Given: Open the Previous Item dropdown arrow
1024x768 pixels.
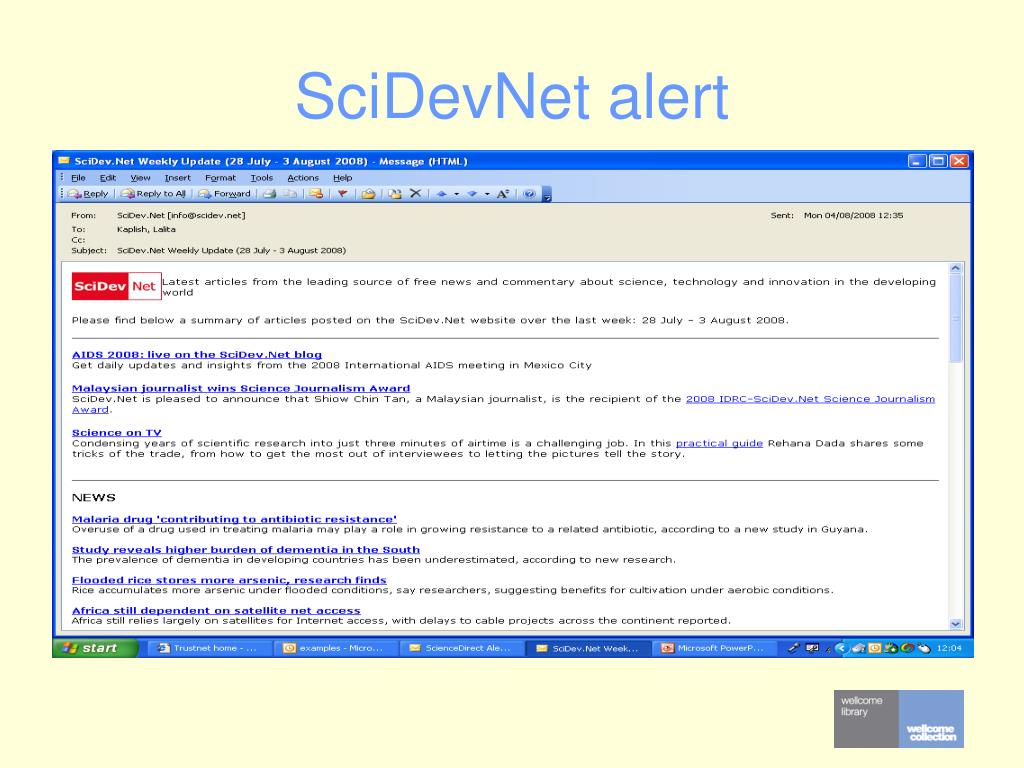Looking at the screenshot, I should [456, 194].
